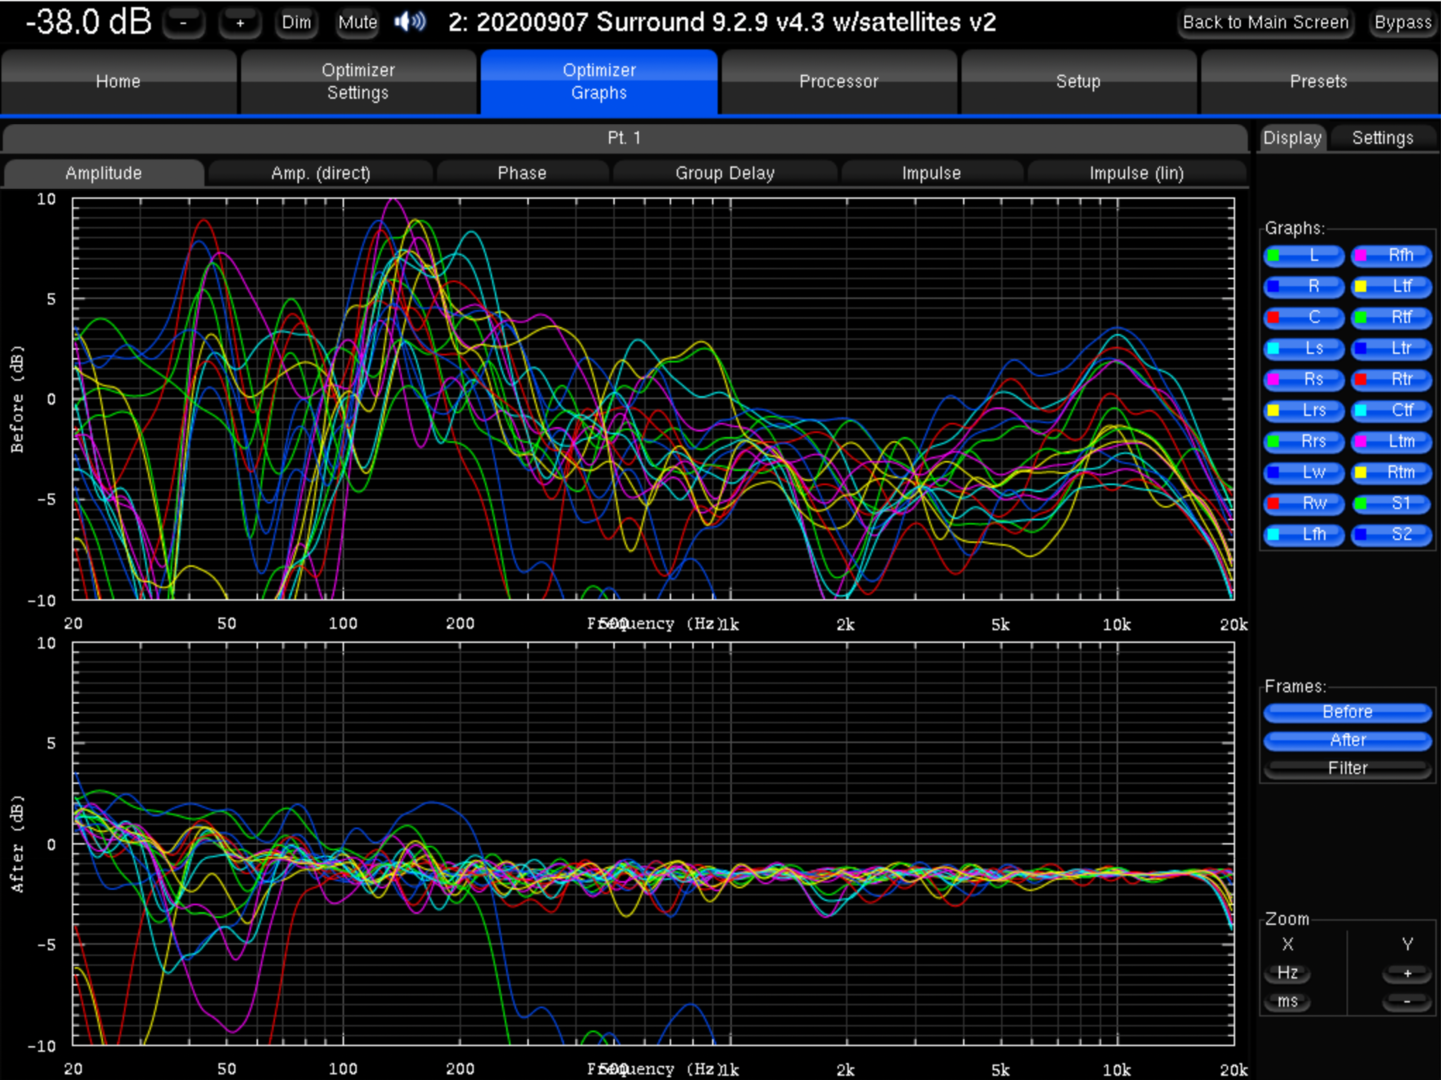This screenshot has width=1441, height=1080.
Task: Toggle the Lrs channel graph
Action: pos(1303,411)
